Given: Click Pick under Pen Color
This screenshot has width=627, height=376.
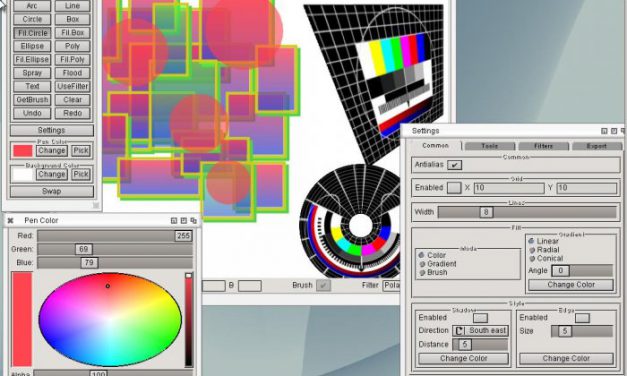Looking at the screenshot, I should (81, 151).
